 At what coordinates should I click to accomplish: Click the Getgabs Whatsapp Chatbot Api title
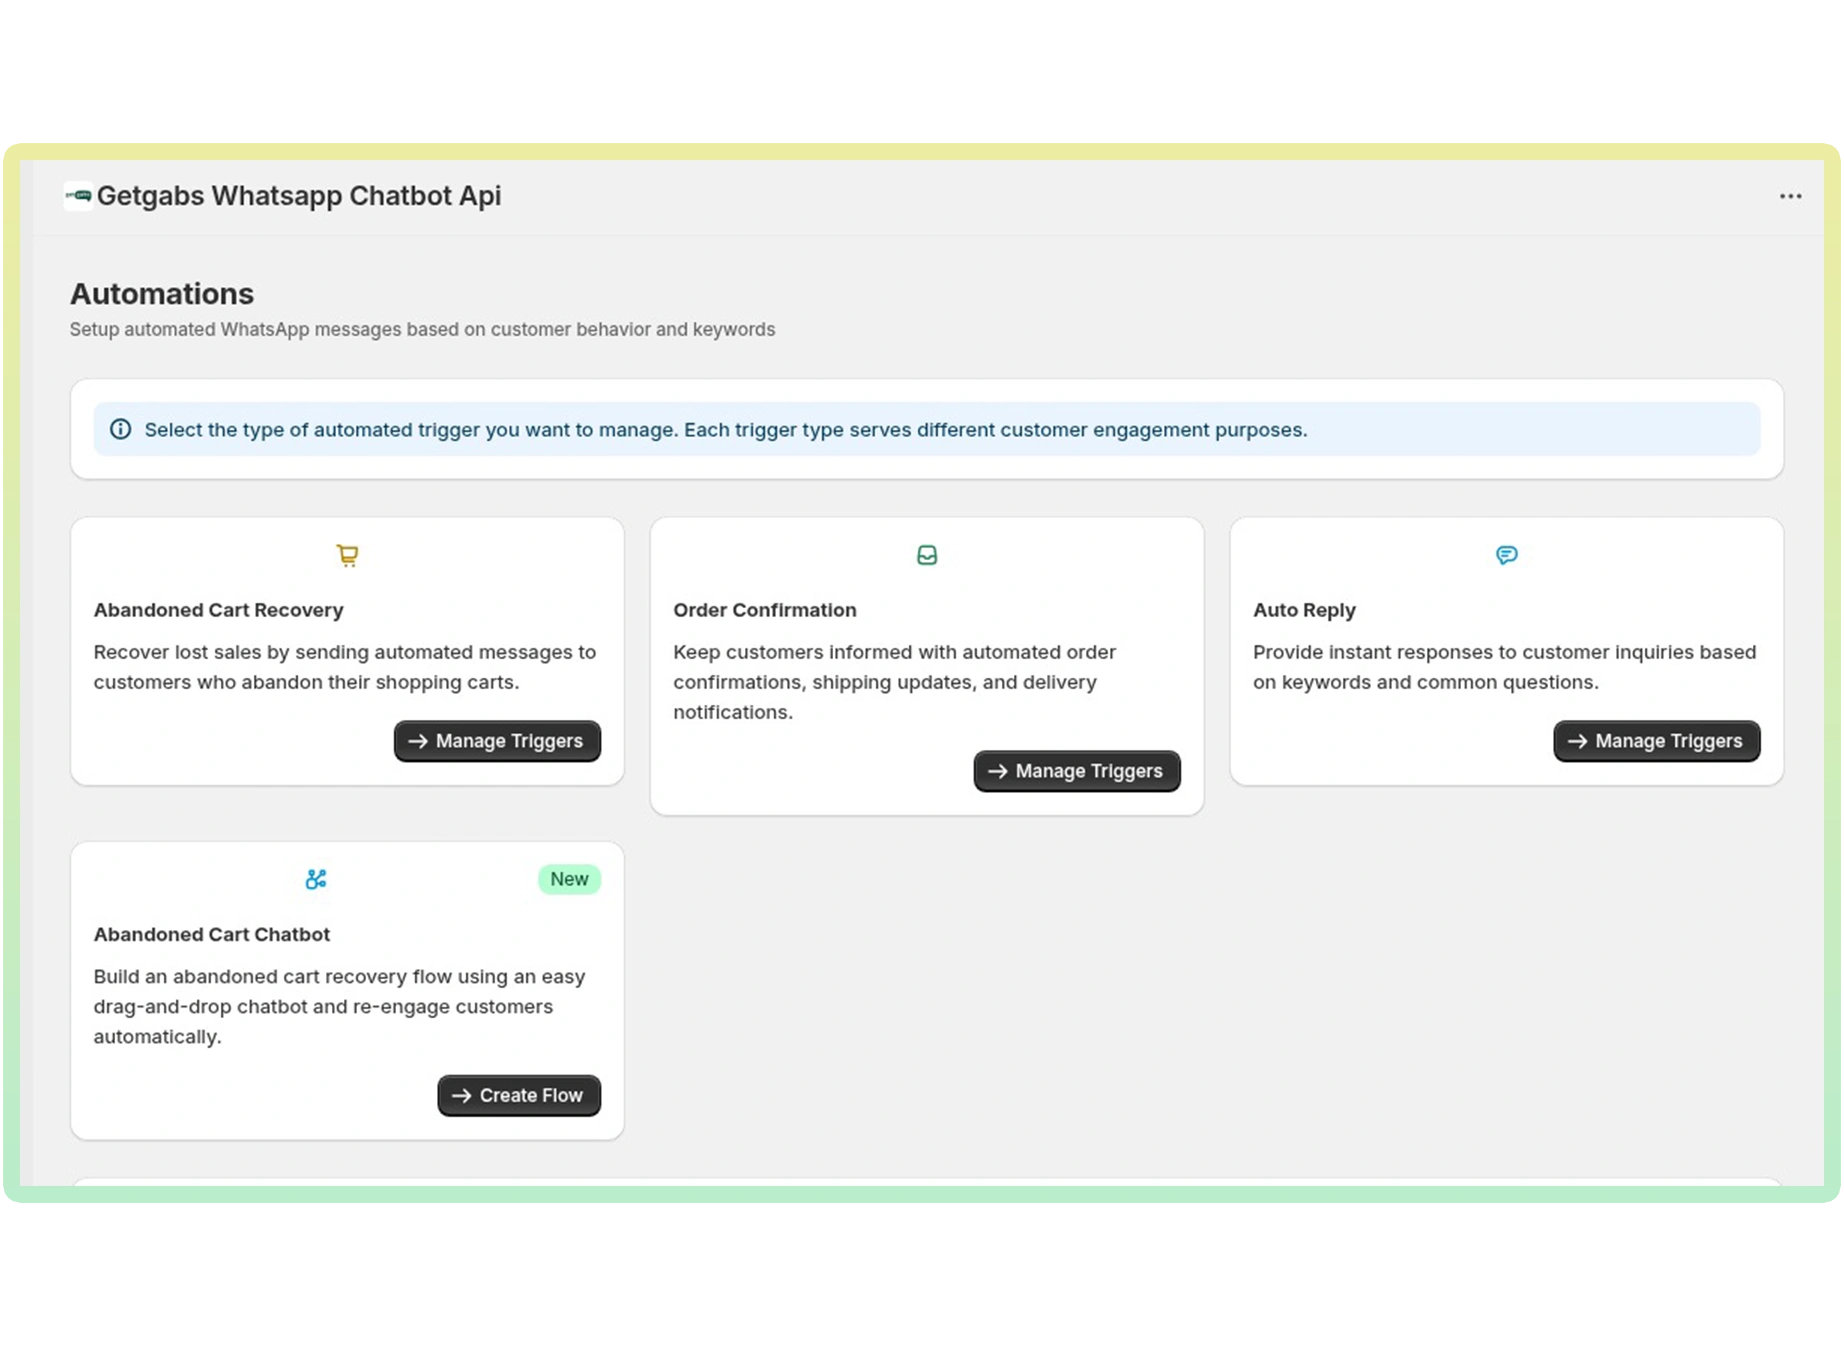tap(299, 195)
